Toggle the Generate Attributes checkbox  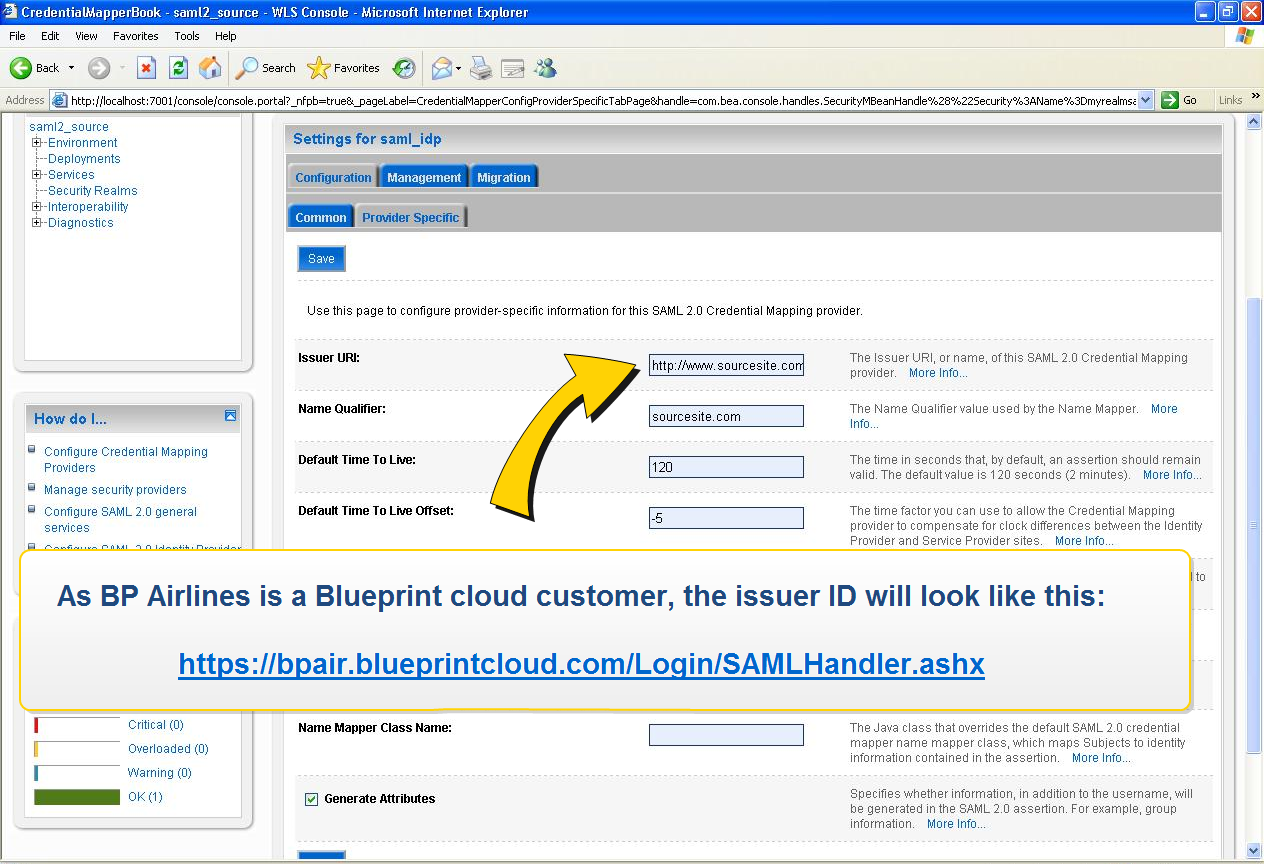[x=311, y=799]
